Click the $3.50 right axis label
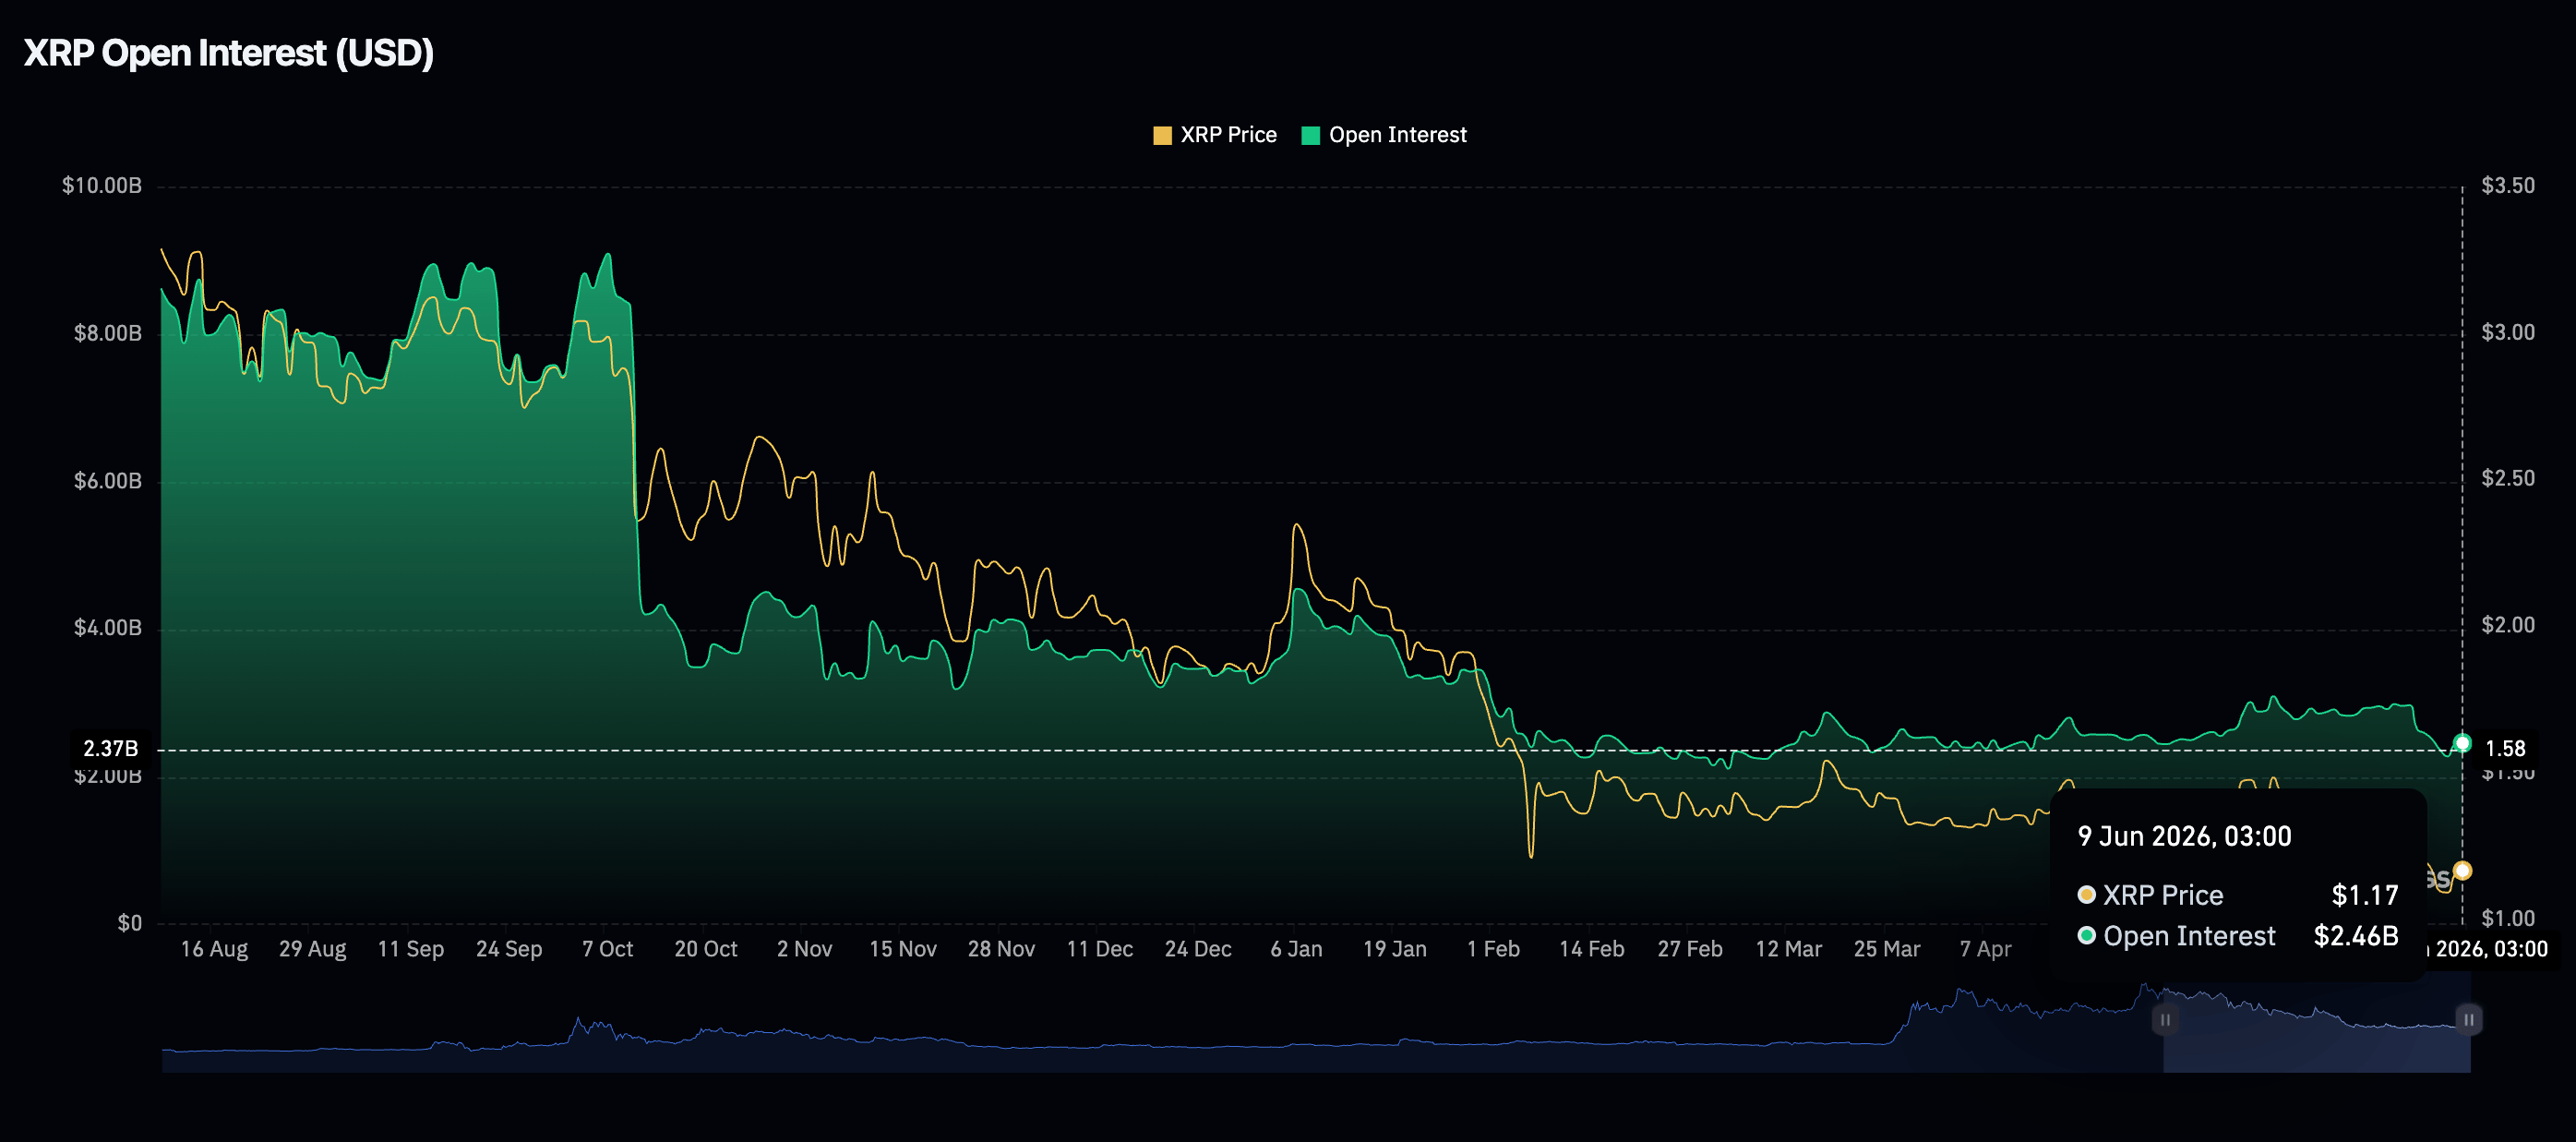This screenshot has width=2576, height=1142. coord(2508,186)
